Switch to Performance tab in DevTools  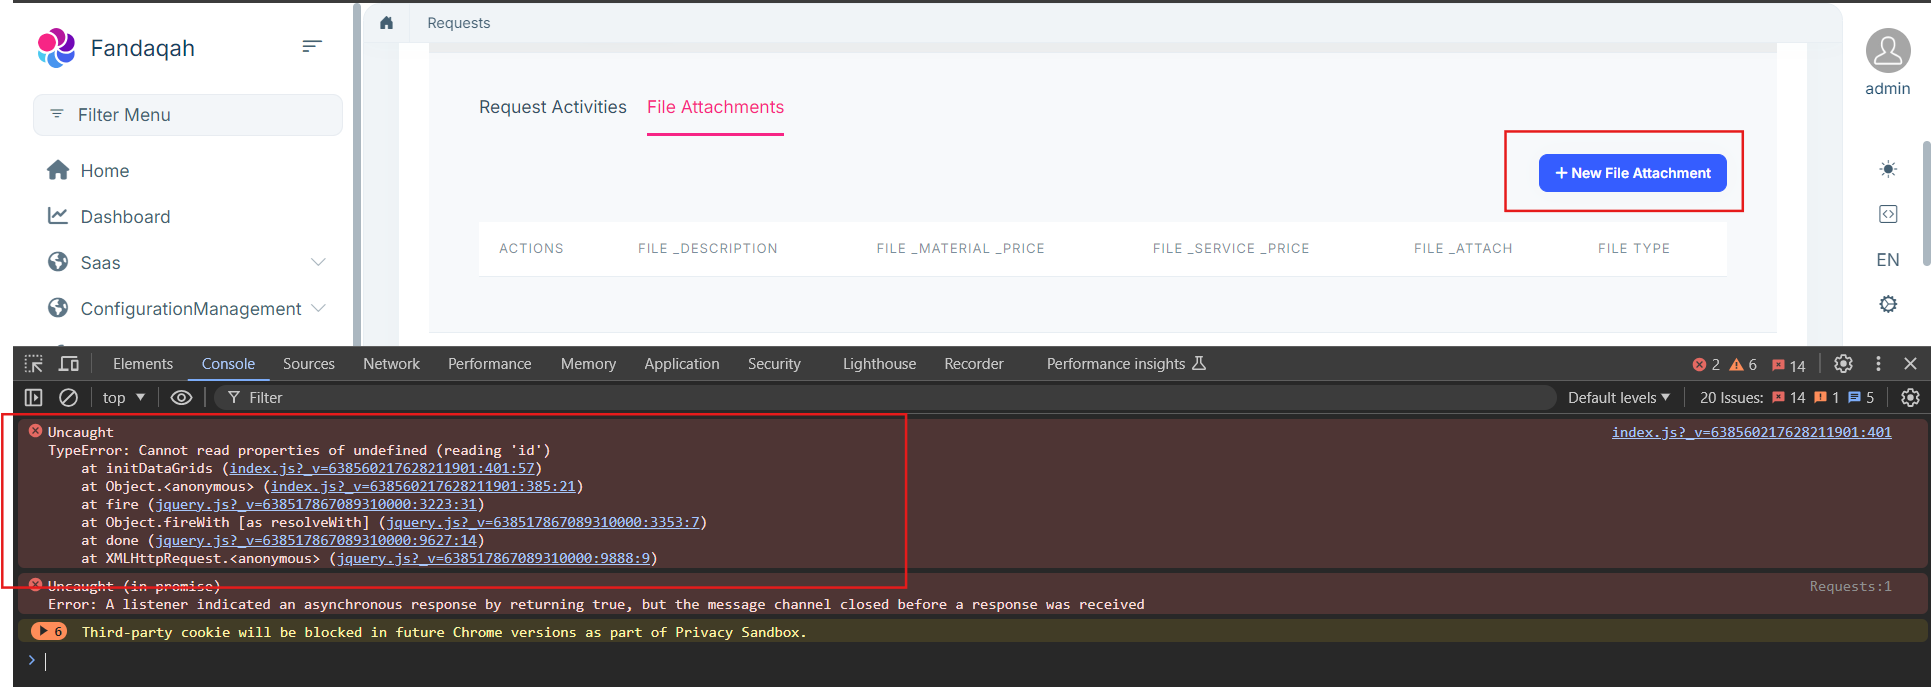(490, 364)
